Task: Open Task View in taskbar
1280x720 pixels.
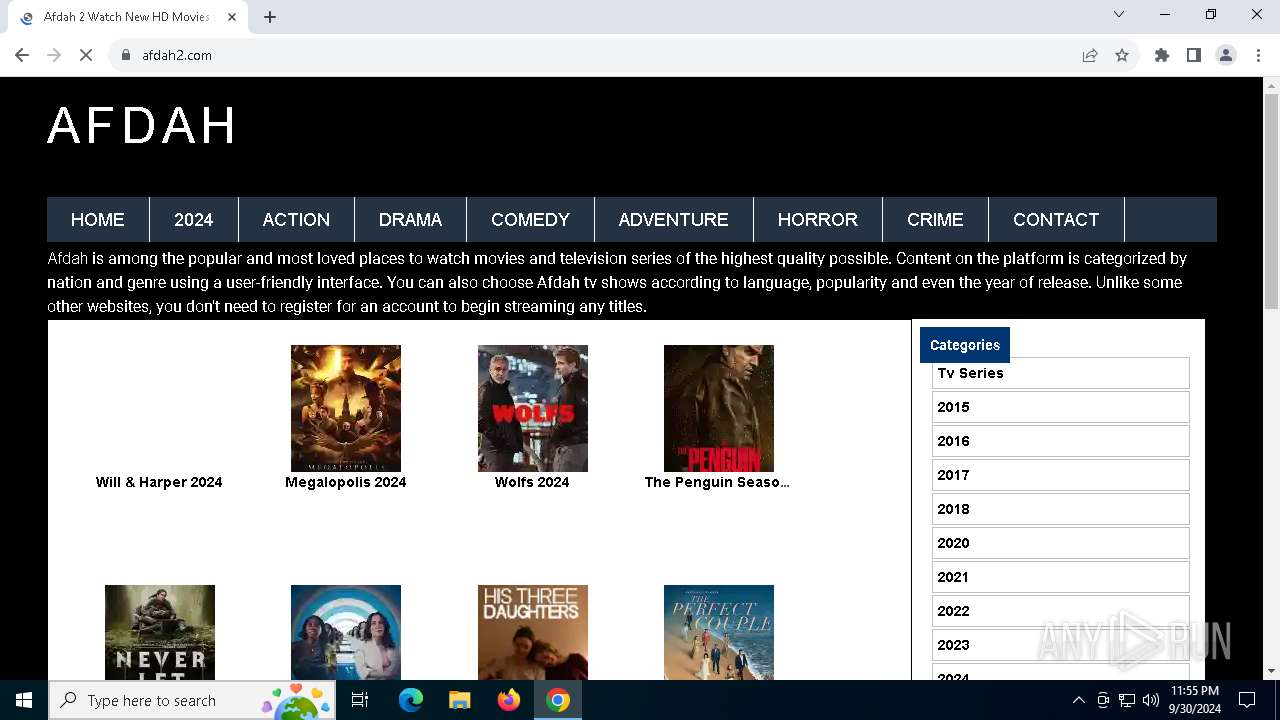Action: (360, 700)
